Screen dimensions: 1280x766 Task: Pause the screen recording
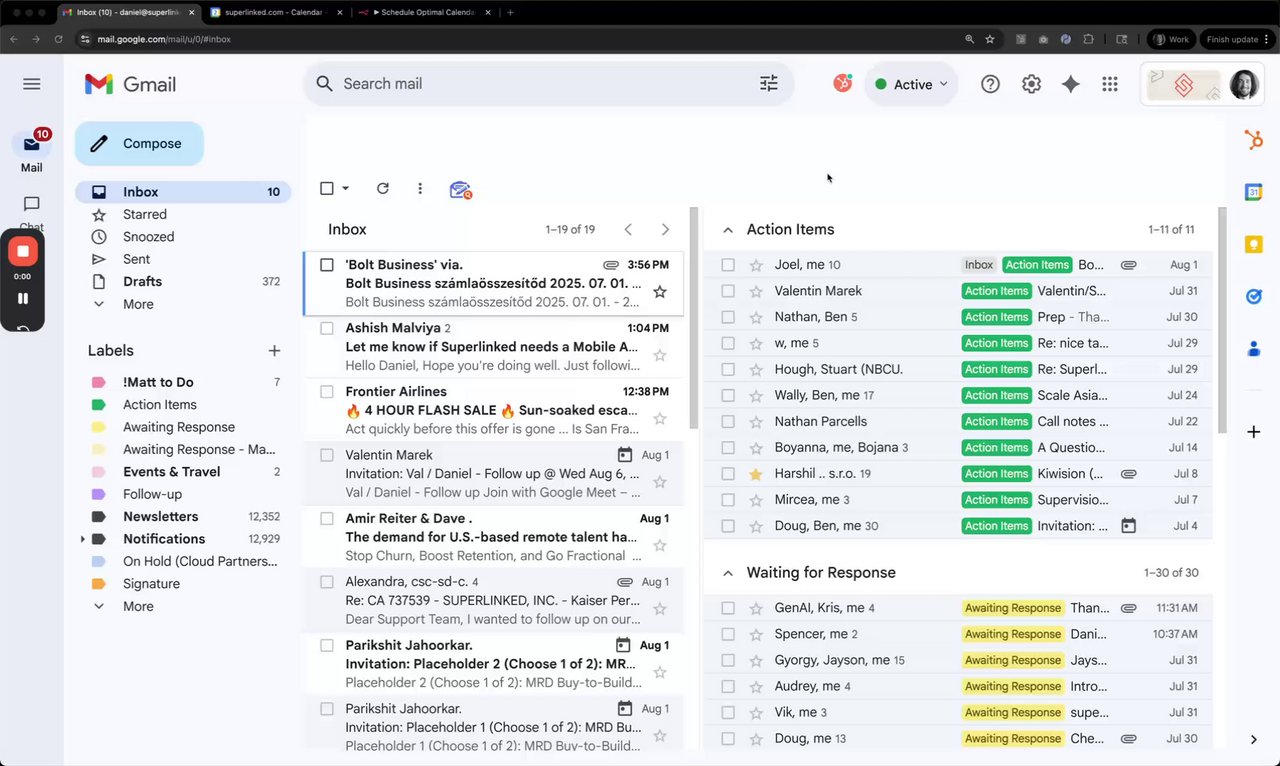(x=22, y=298)
